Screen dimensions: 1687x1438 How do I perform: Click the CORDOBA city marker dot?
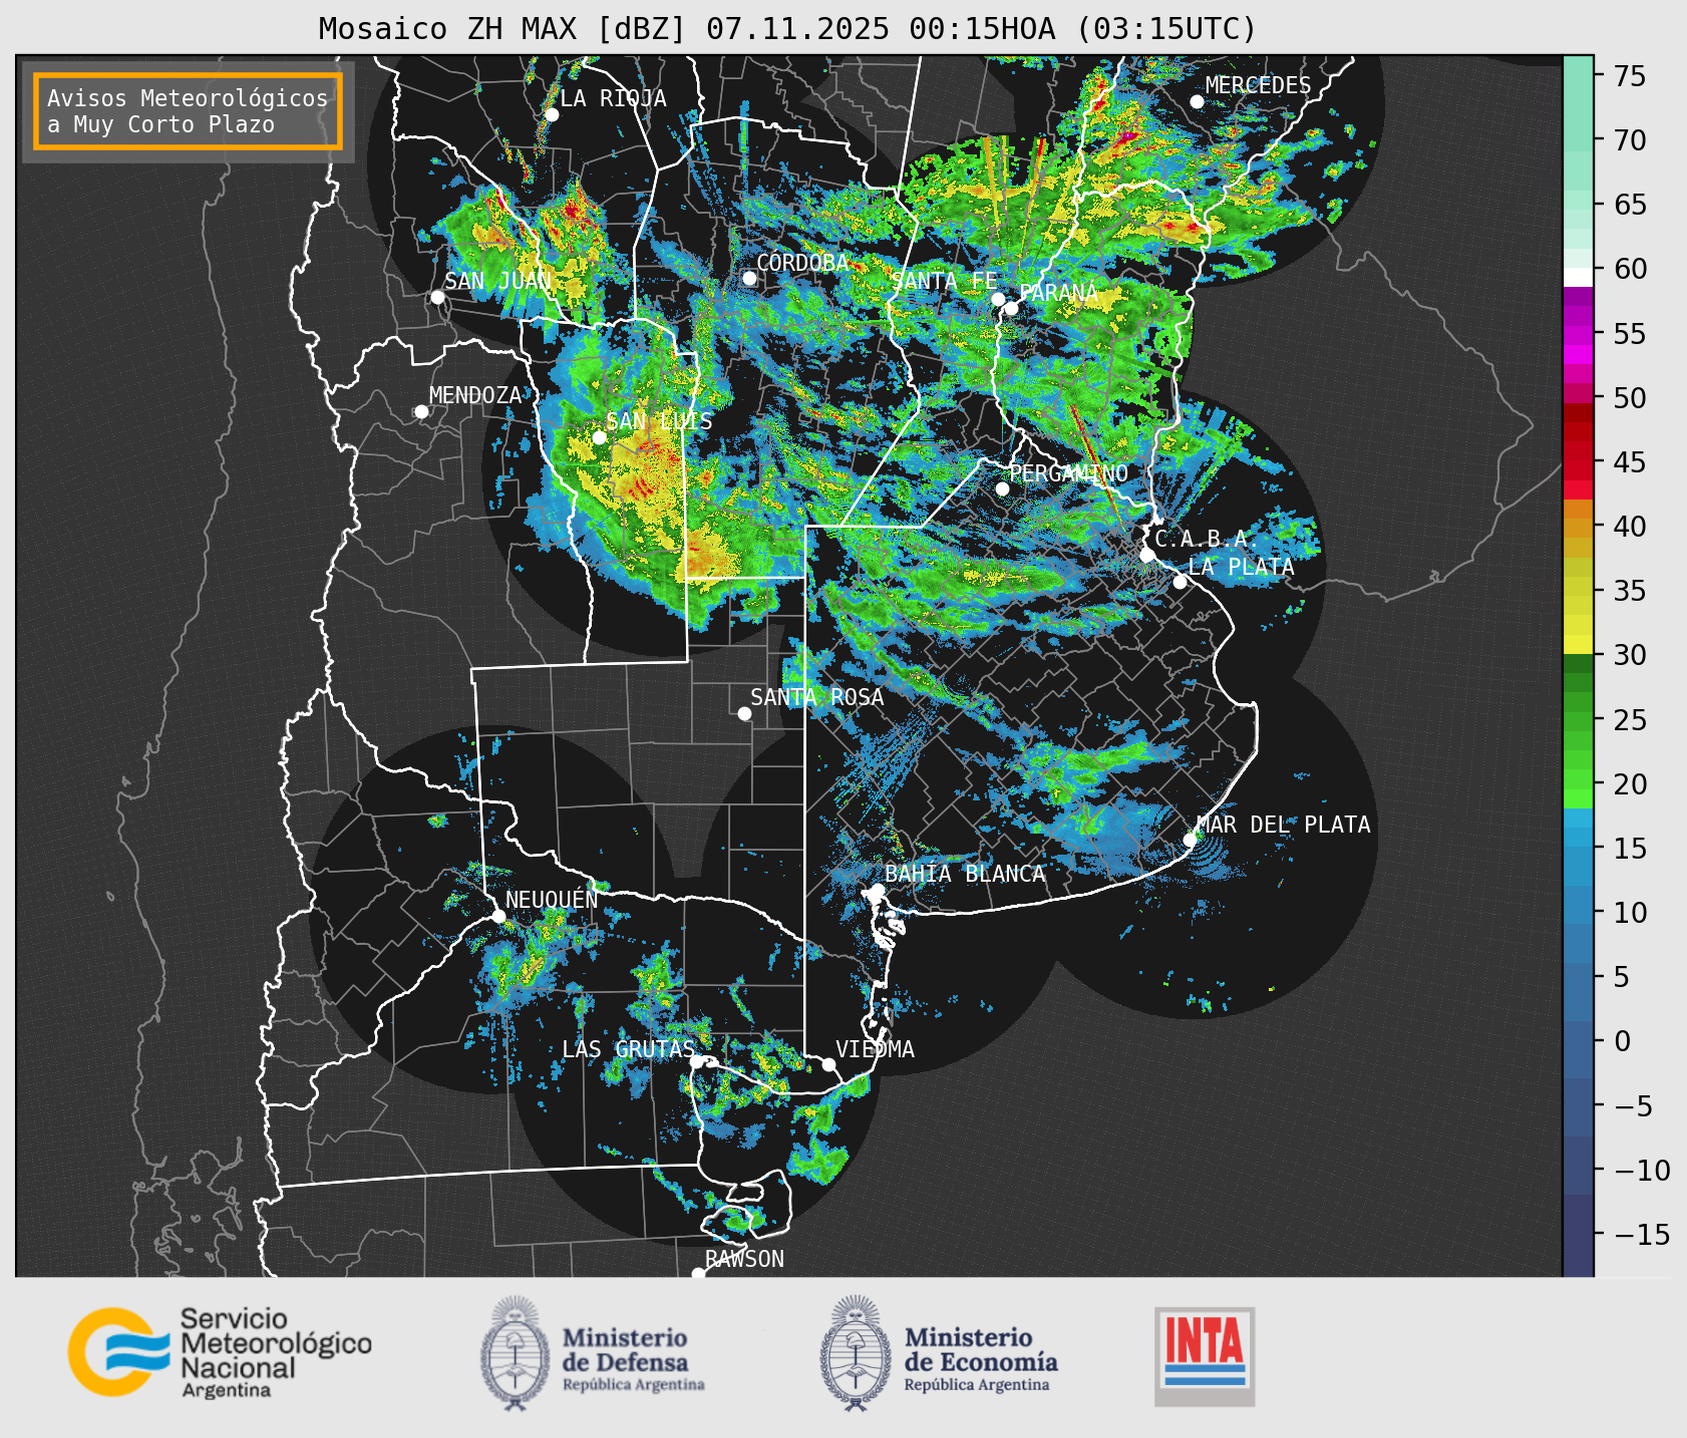tap(749, 278)
